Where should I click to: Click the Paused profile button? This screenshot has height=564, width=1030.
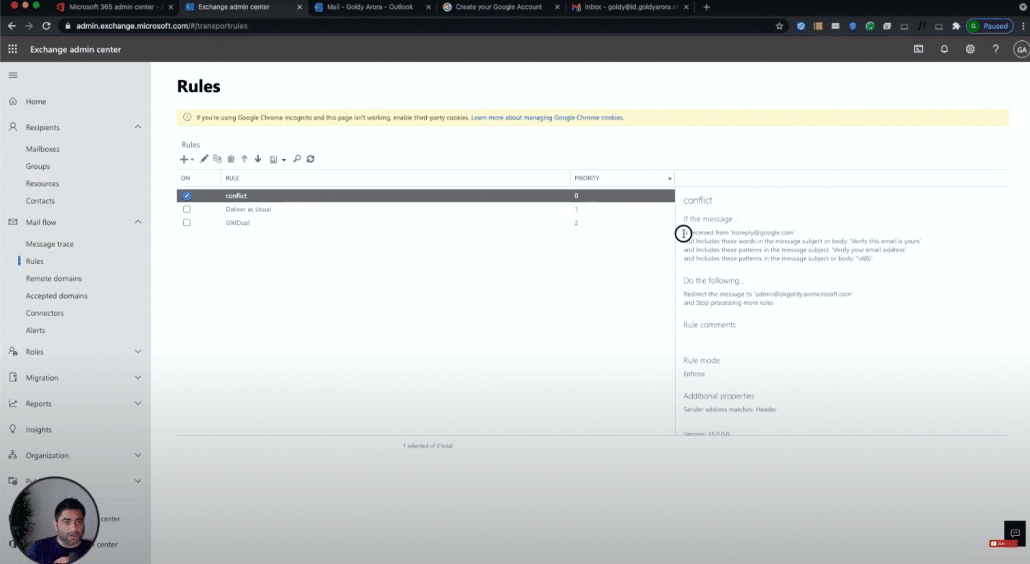click(989, 26)
